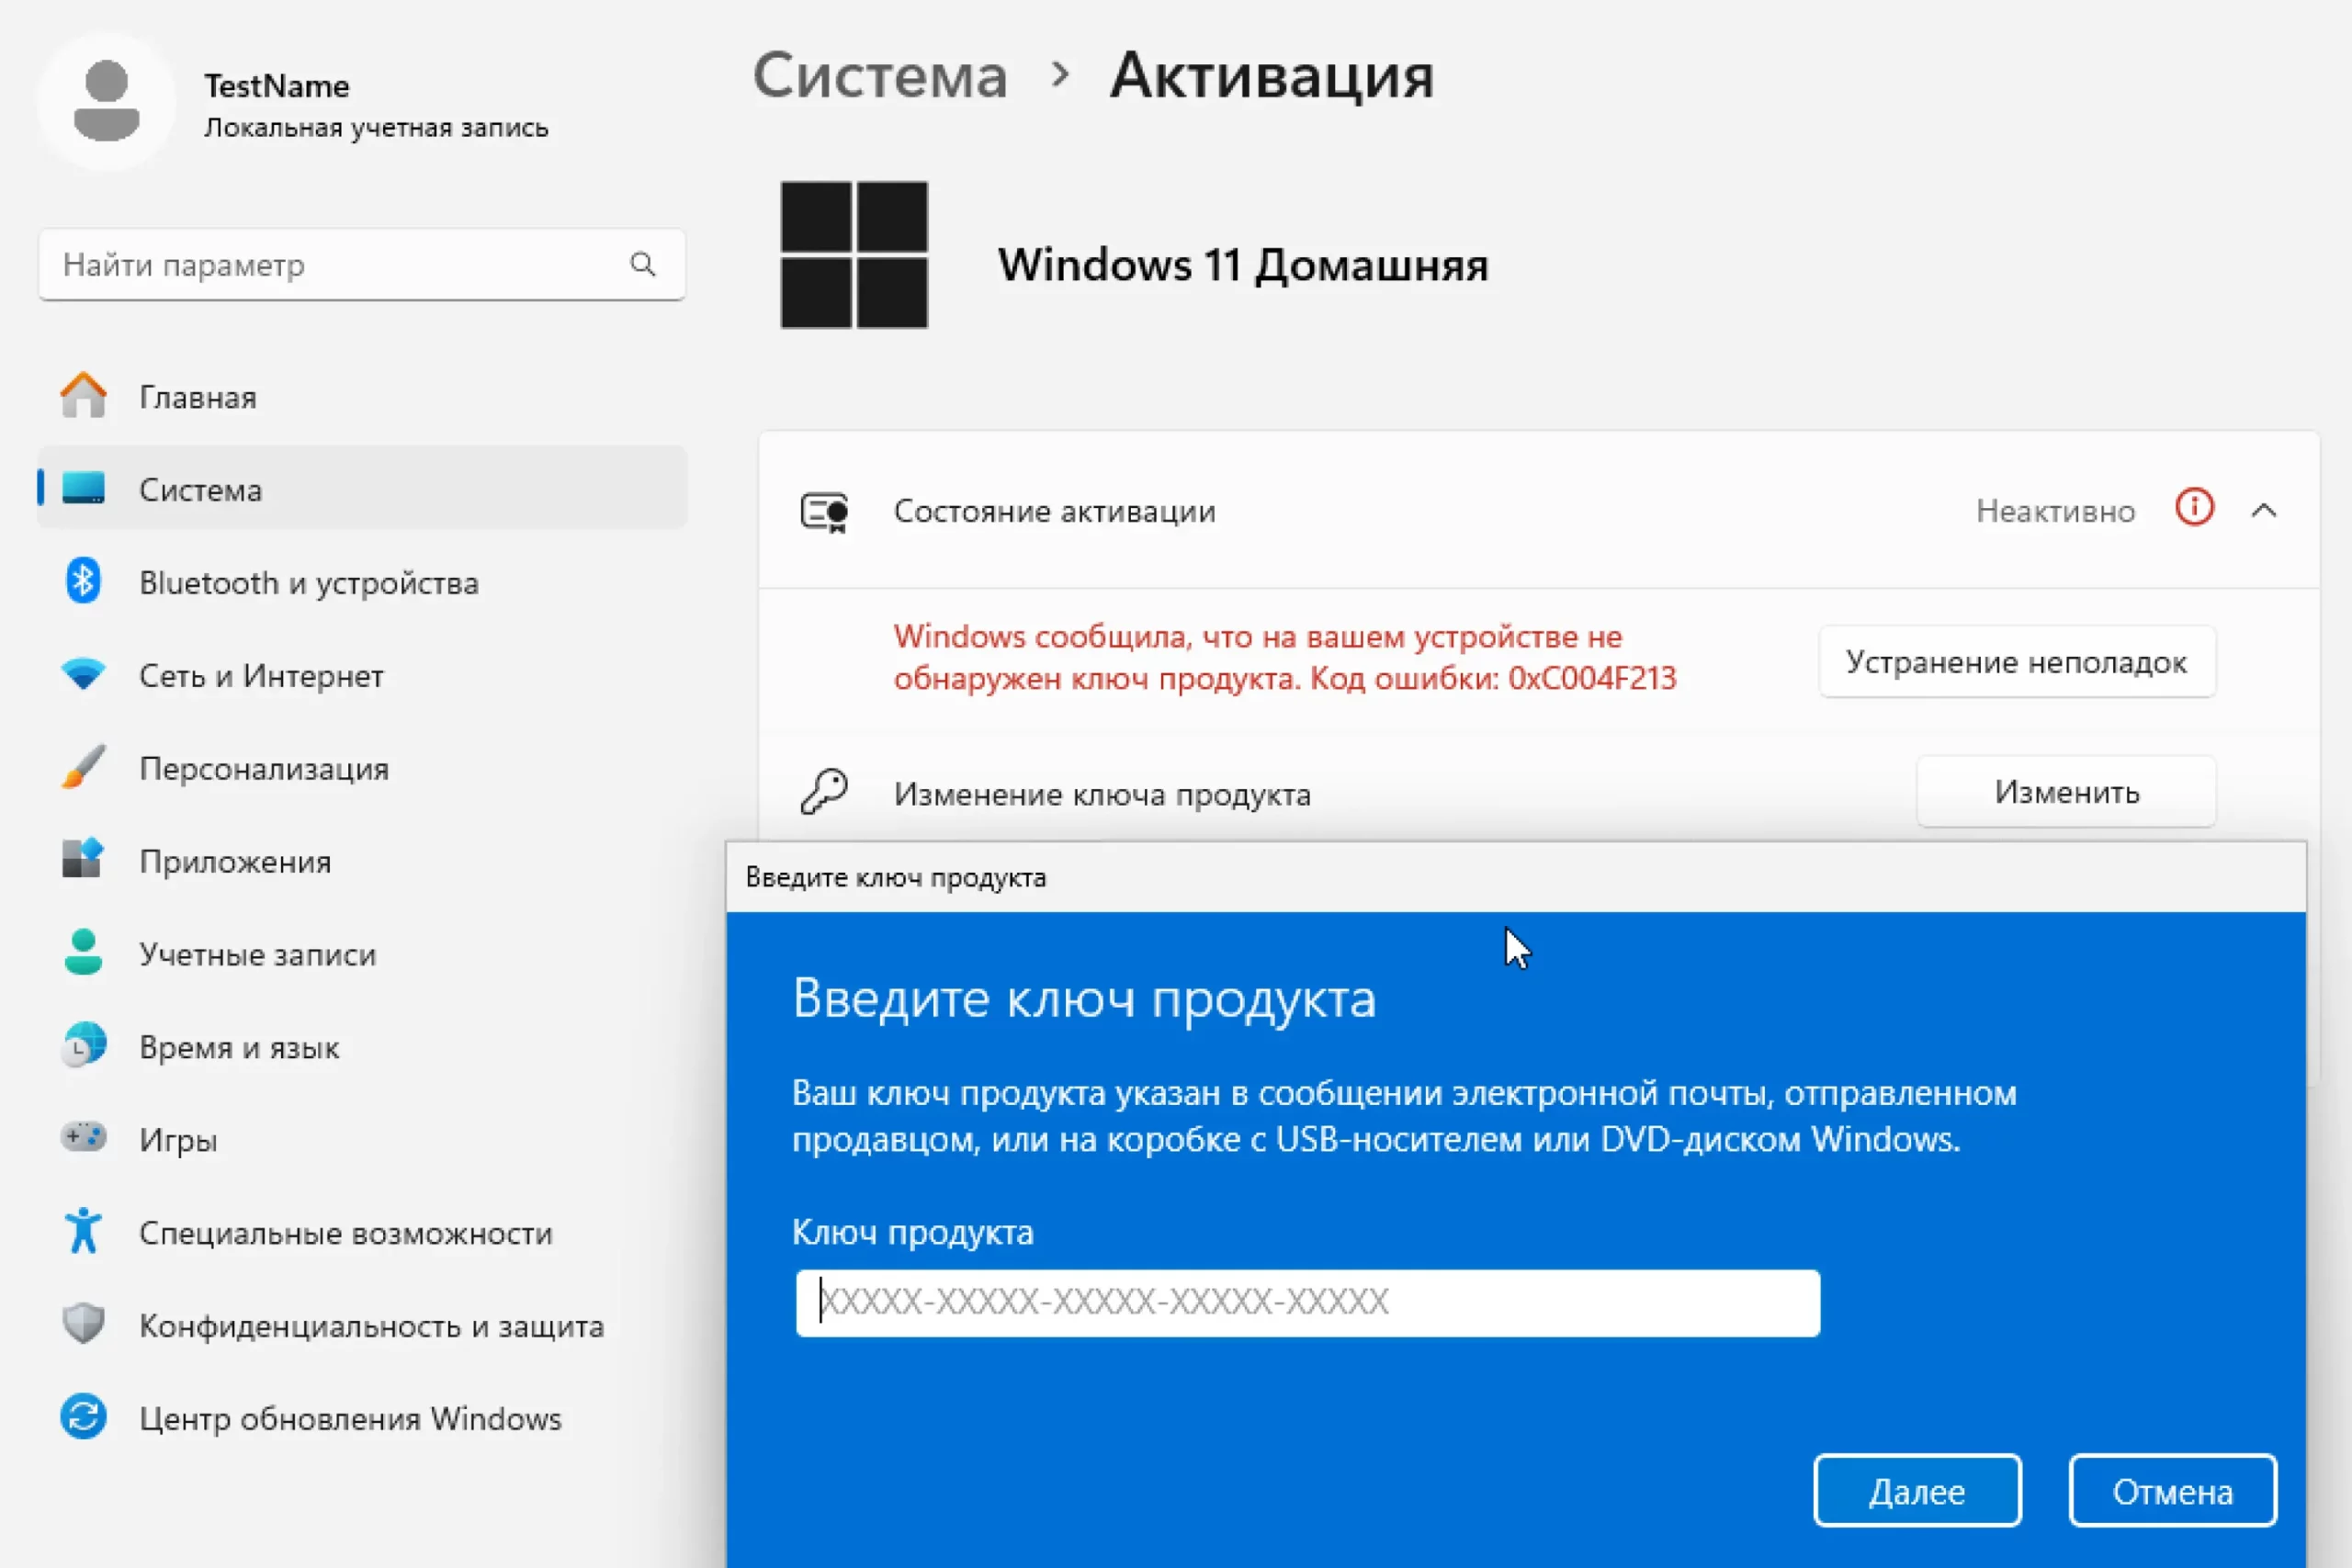Collapse the activation state chevron
Screen dimensions: 2352x1568
point(2264,511)
